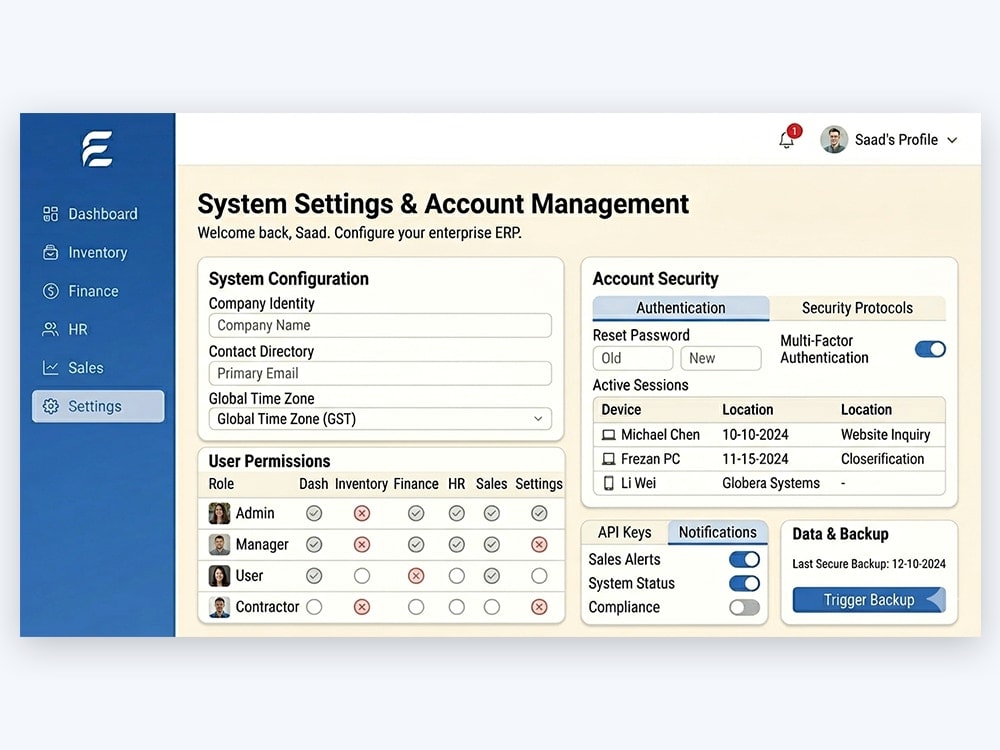The height and width of the screenshot is (750, 1000).
Task: Select the Notifications tab
Action: [x=717, y=533]
